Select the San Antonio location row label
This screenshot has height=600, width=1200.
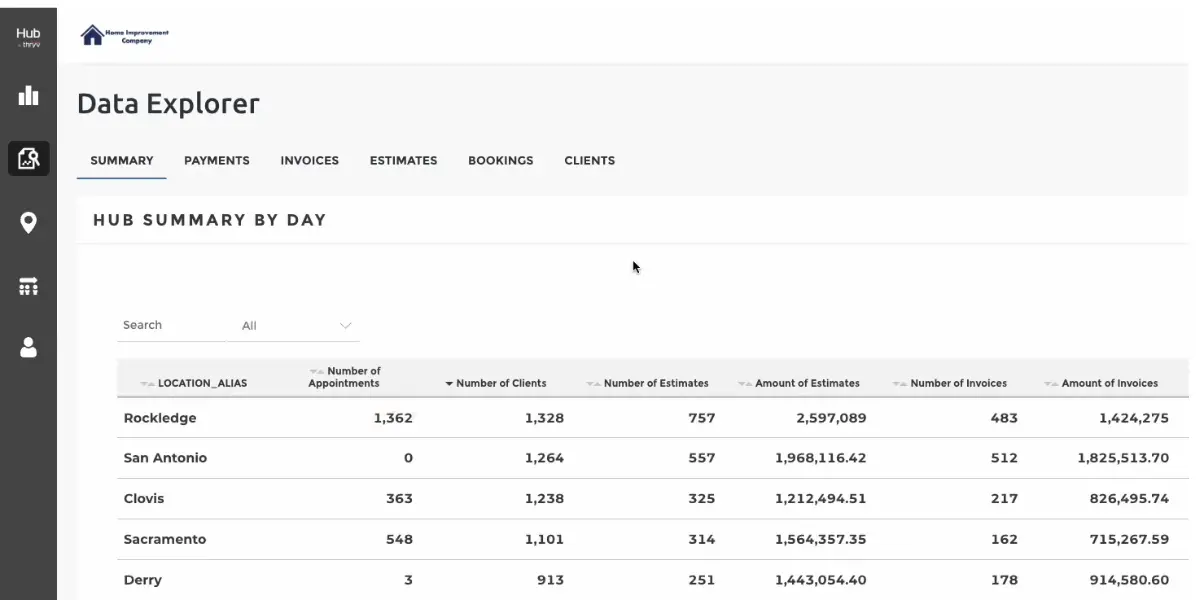click(165, 458)
